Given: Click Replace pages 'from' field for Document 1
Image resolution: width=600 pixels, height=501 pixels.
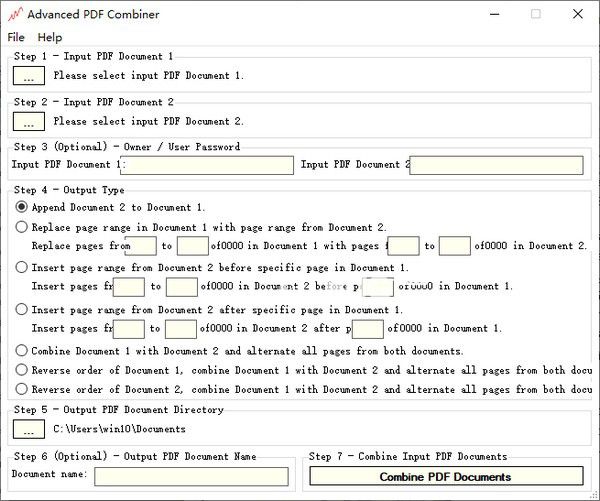Looking at the screenshot, I should (x=141, y=246).
